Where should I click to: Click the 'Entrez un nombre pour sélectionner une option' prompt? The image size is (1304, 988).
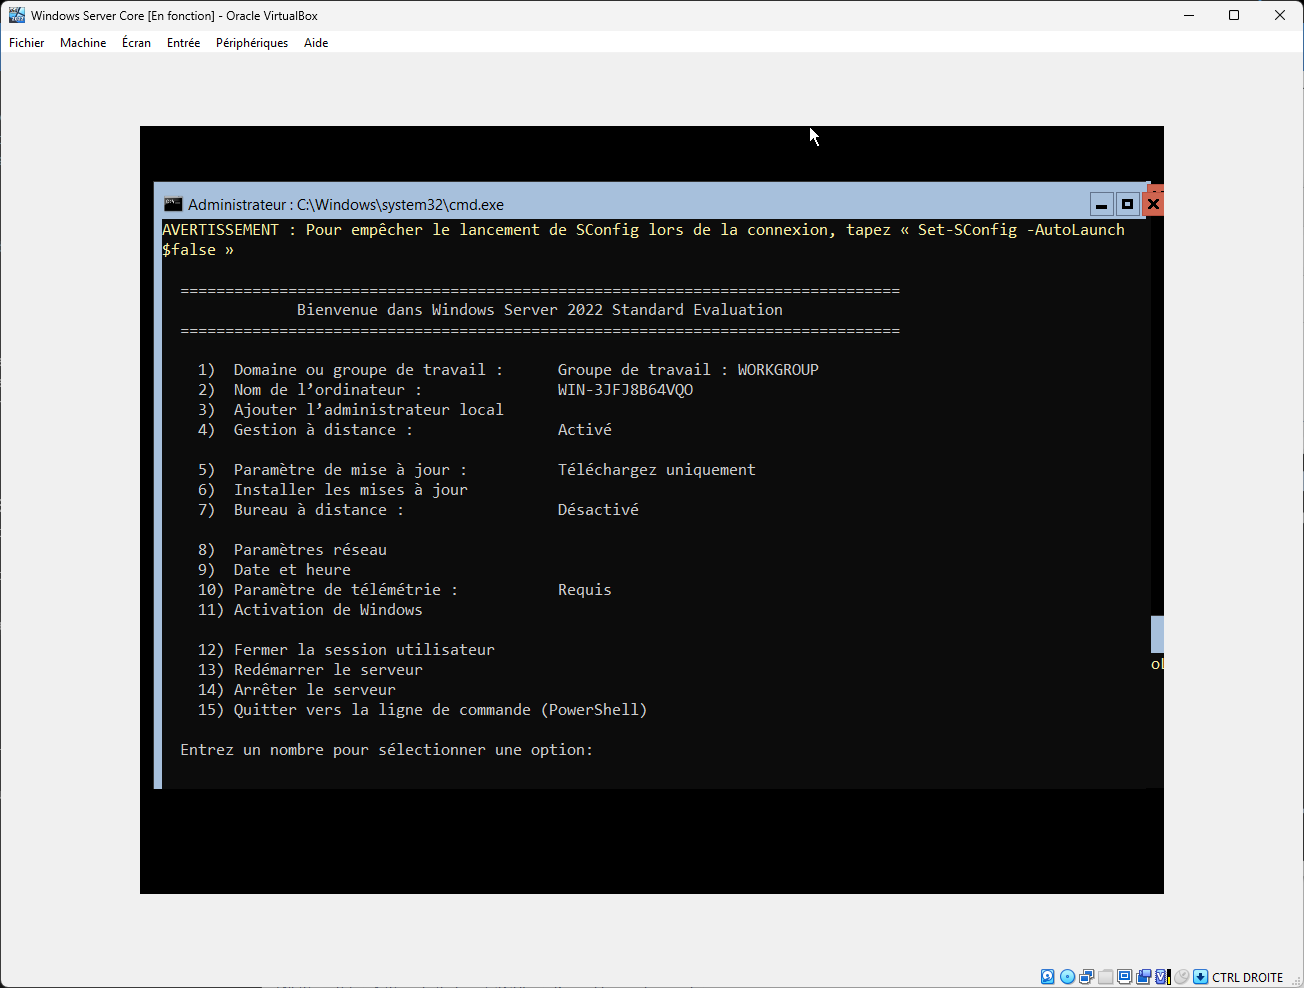tap(386, 750)
